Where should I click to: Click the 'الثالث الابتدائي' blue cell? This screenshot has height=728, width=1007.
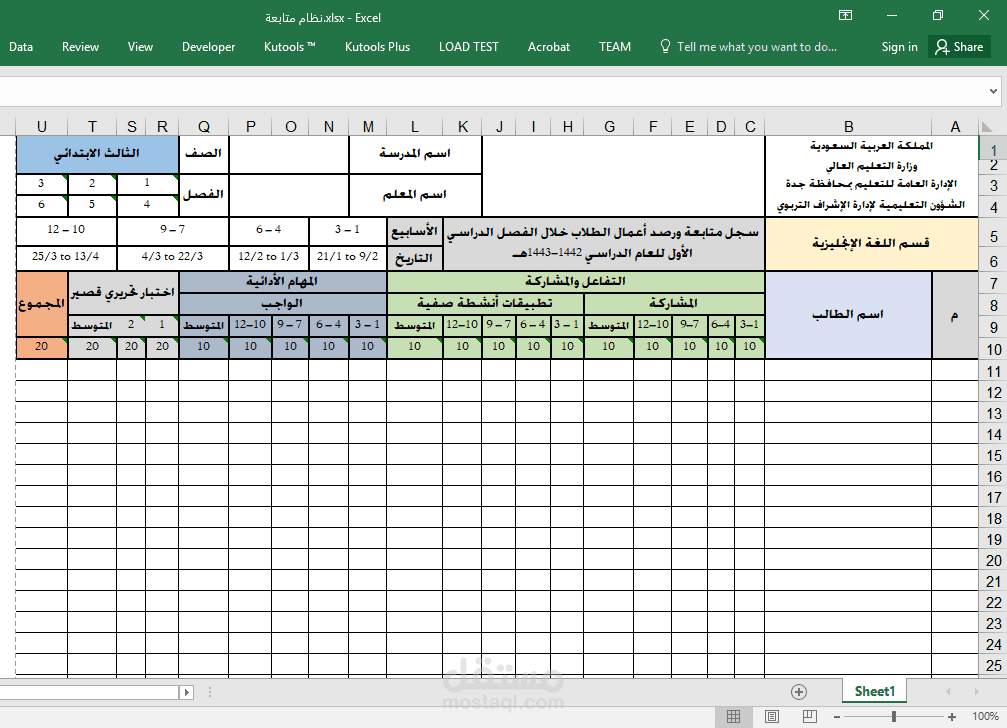pos(97,153)
